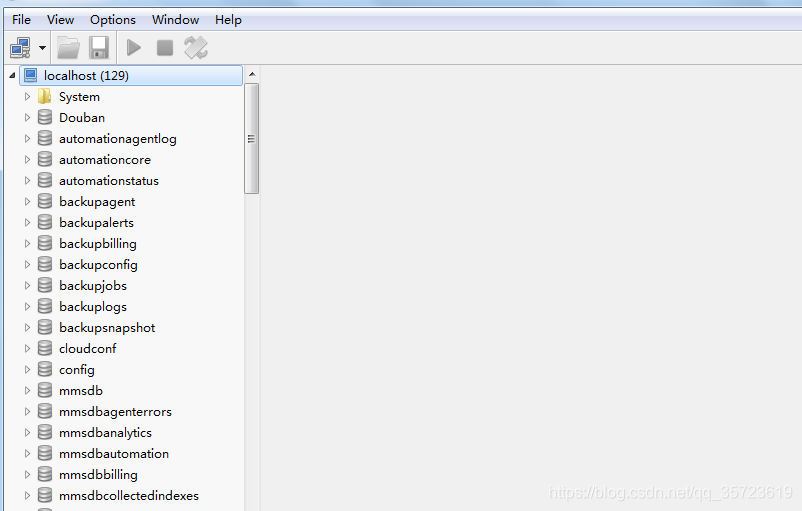Expand the backupagent database
This screenshot has height=511, width=802.
point(28,202)
